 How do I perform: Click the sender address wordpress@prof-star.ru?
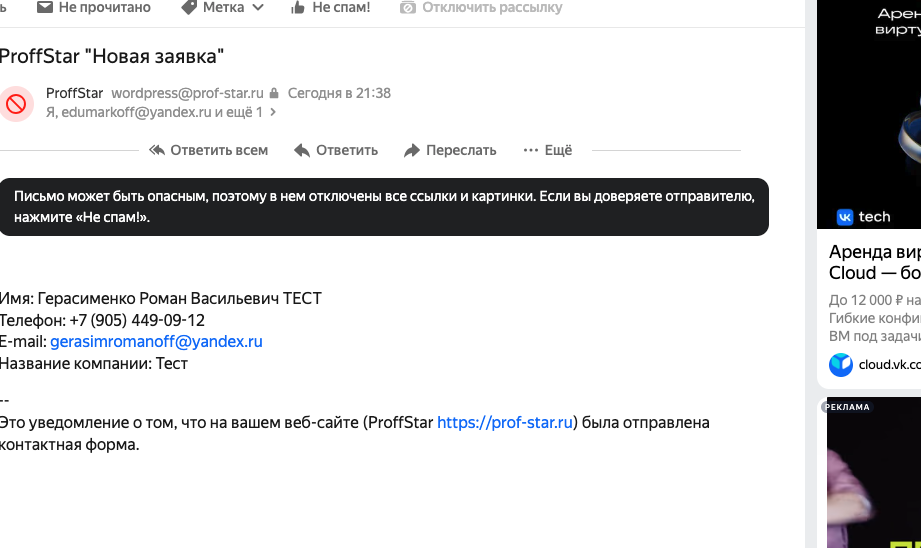click(x=187, y=94)
